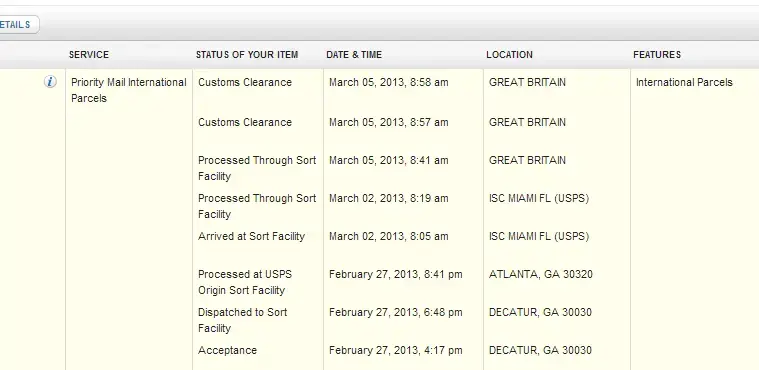Click the blue info icon beside the service
The image size is (759, 370).
pos(50,82)
